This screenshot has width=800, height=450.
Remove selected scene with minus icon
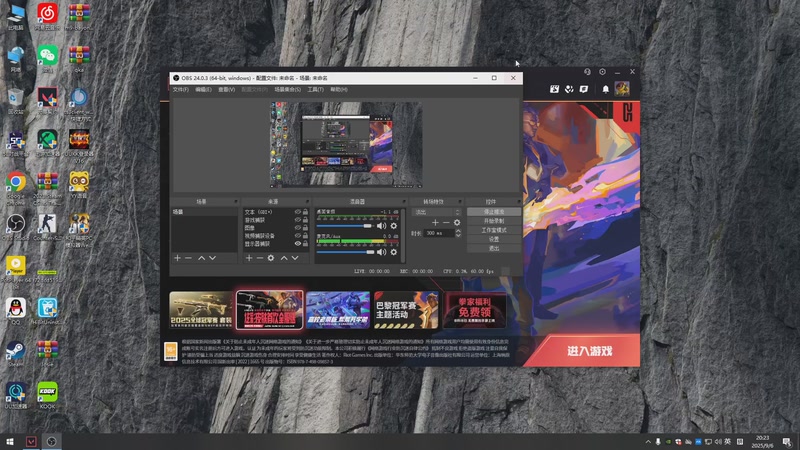[x=188, y=258]
